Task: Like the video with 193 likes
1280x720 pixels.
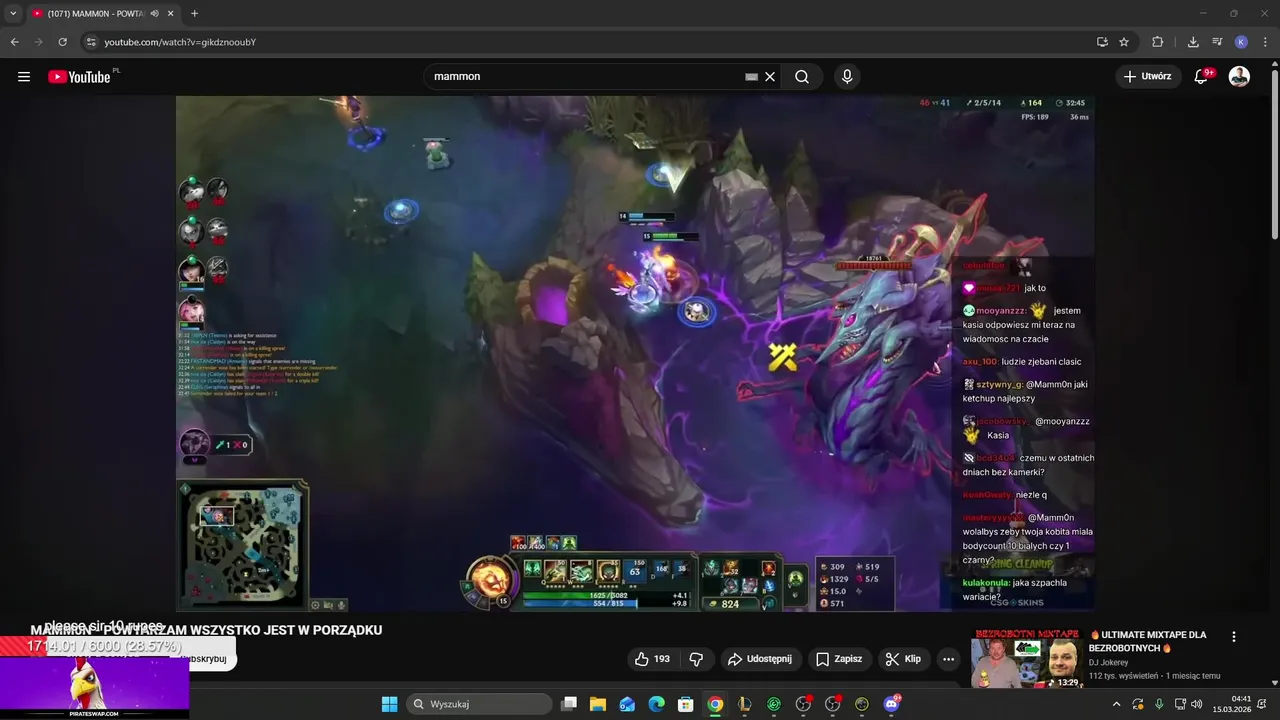Action: pyautogui.click(x=652, y=659)
